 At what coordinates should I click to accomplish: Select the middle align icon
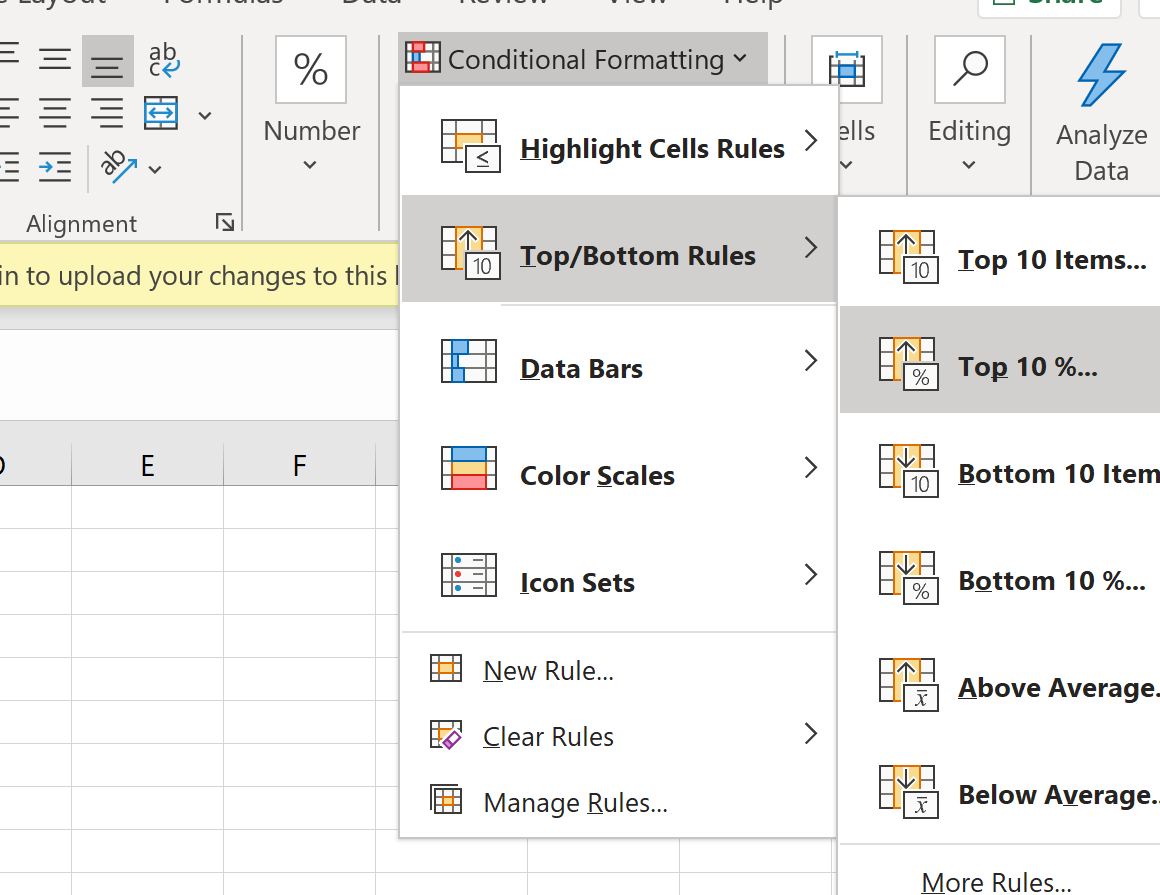[x=55, y=59]
